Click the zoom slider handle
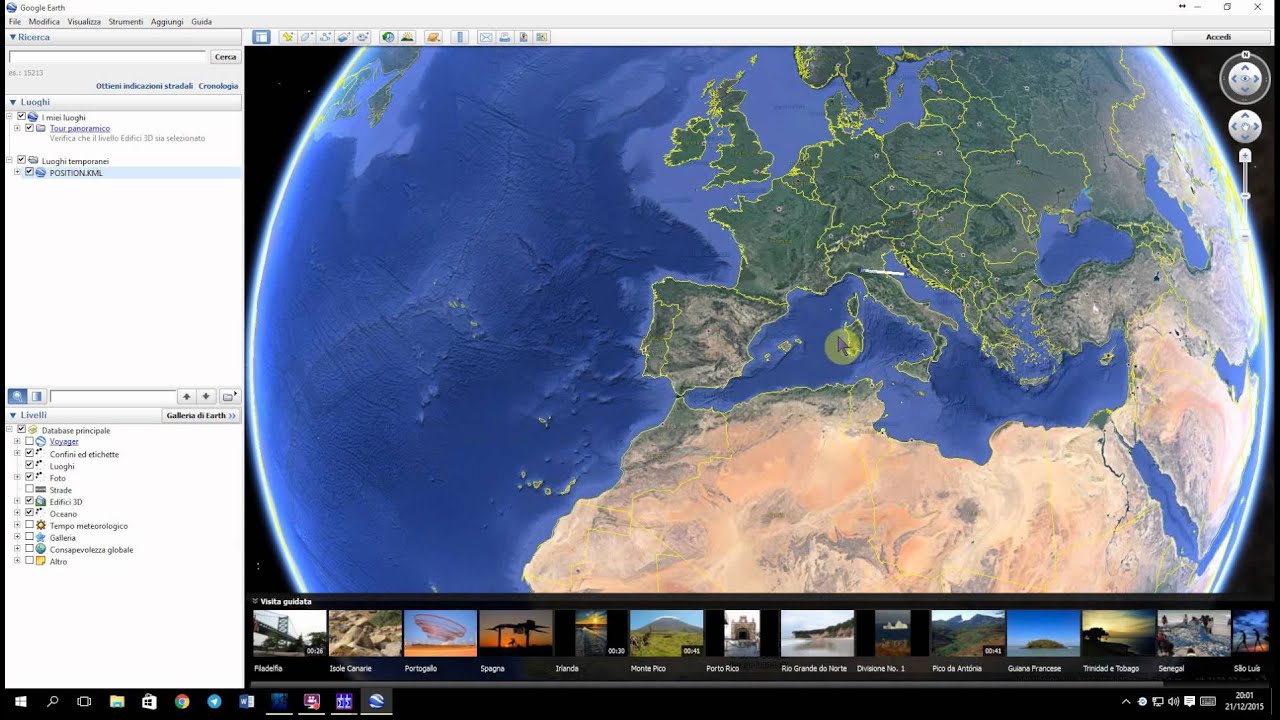The image size is (1280, 720). click(1245, 157)
